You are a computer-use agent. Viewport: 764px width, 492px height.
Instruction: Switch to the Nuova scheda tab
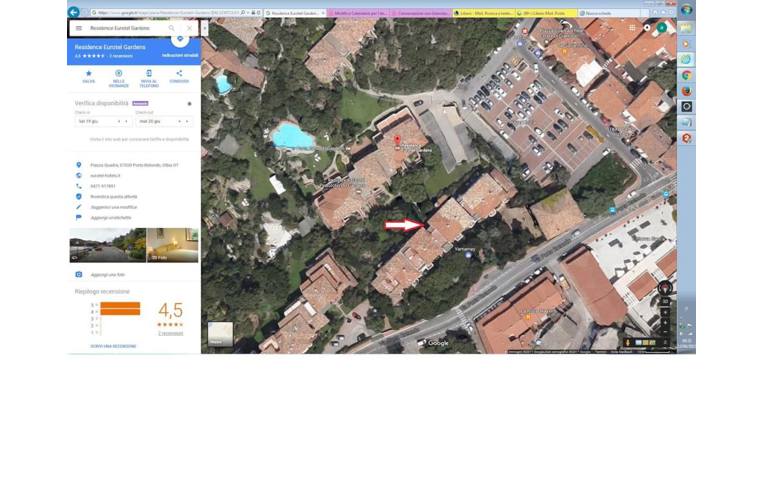coord(609,13)
